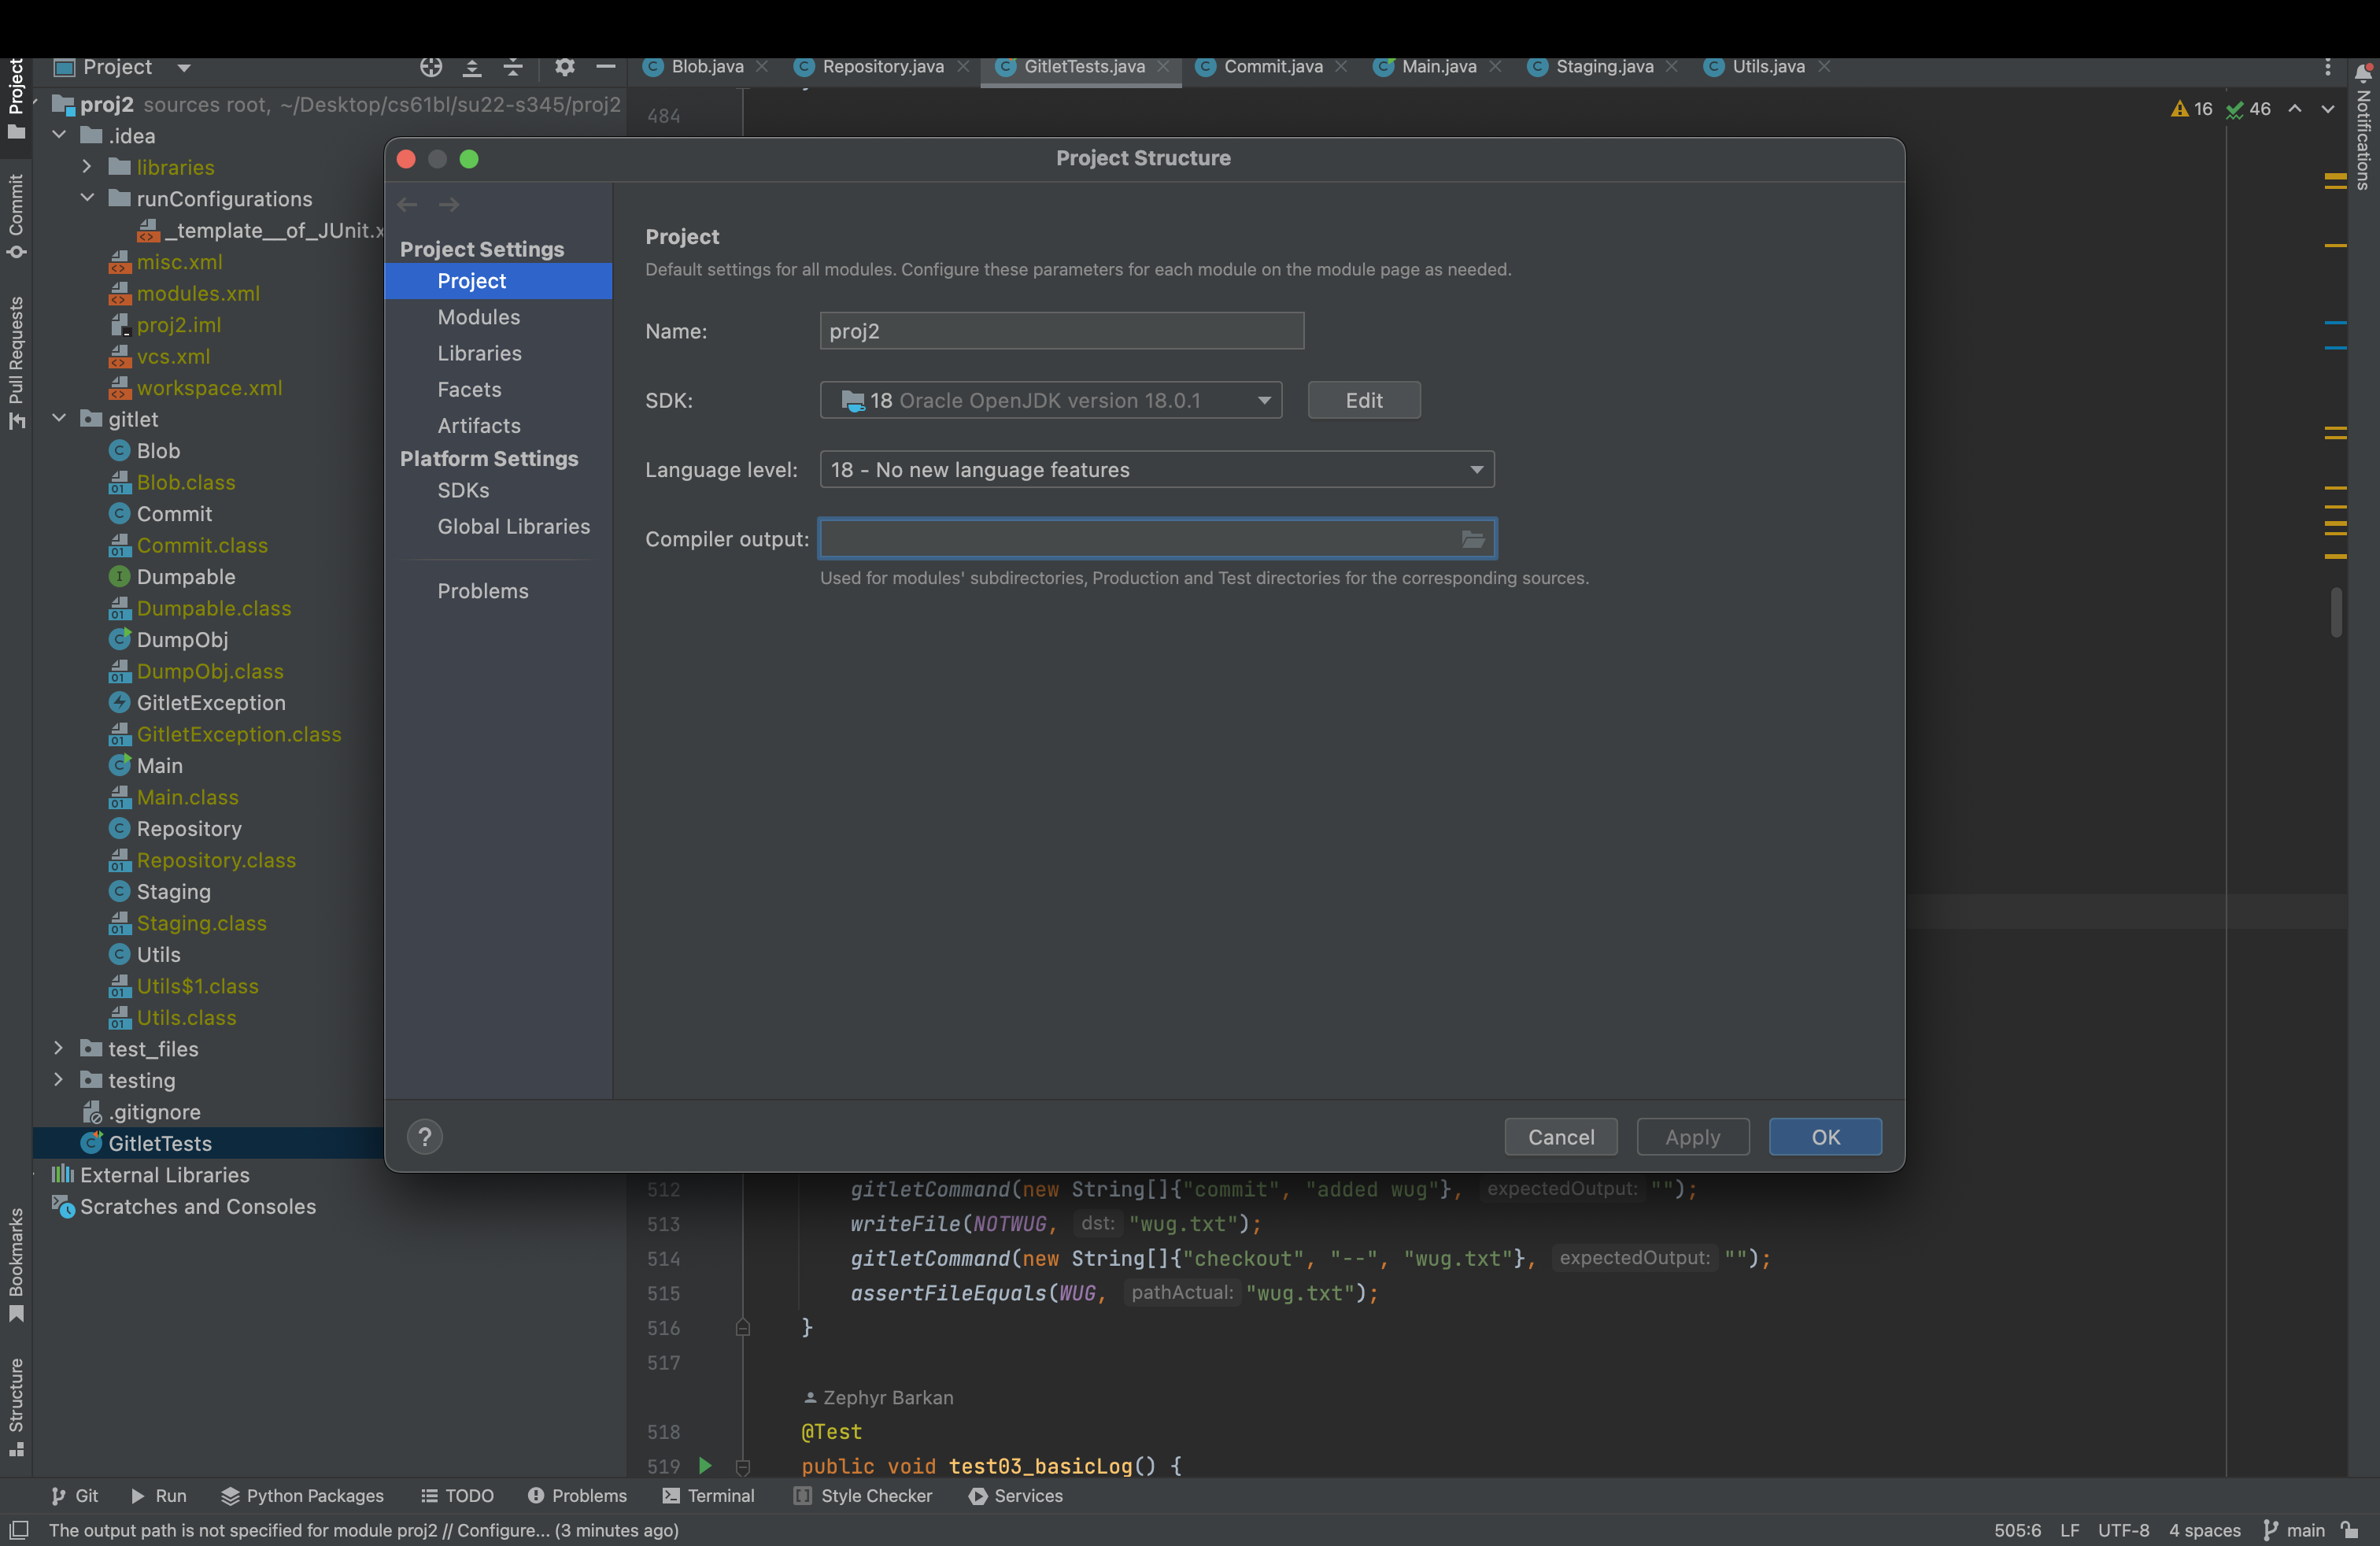
Task: Click the OK button
Action: pyautogui.click(x=1824, y=1137)
